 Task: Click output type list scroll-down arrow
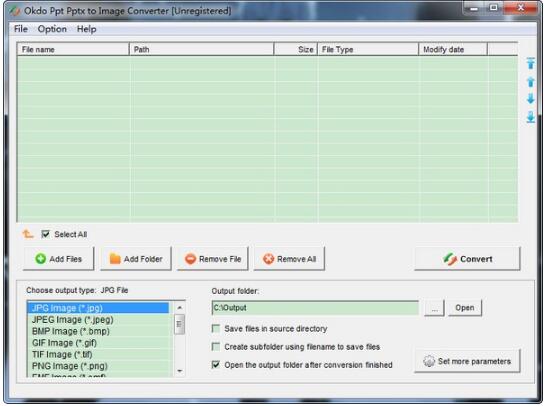(x=180, y=371)
